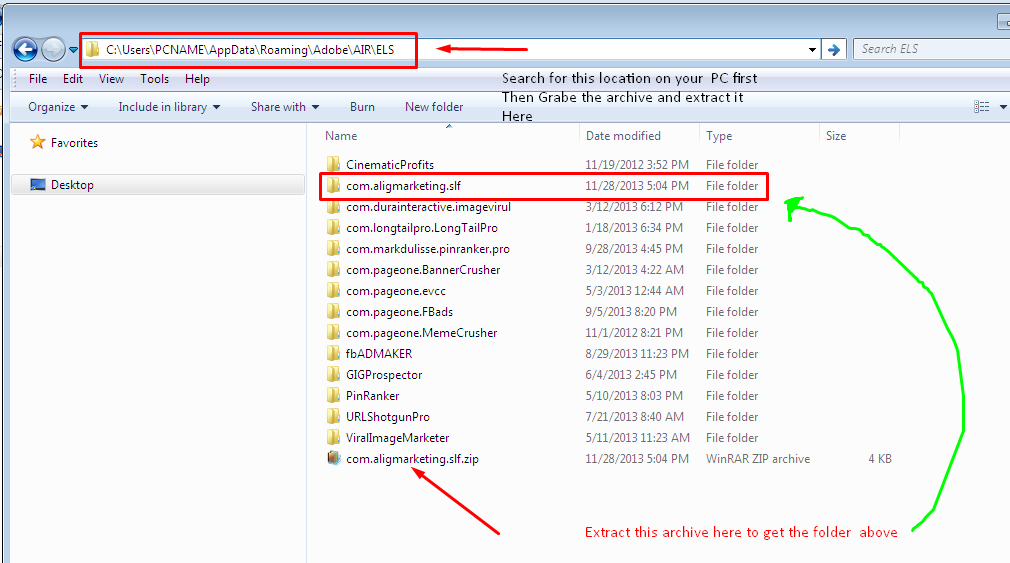
Task: Click the WinRAR ZIP archive type text
Action: 758,459
